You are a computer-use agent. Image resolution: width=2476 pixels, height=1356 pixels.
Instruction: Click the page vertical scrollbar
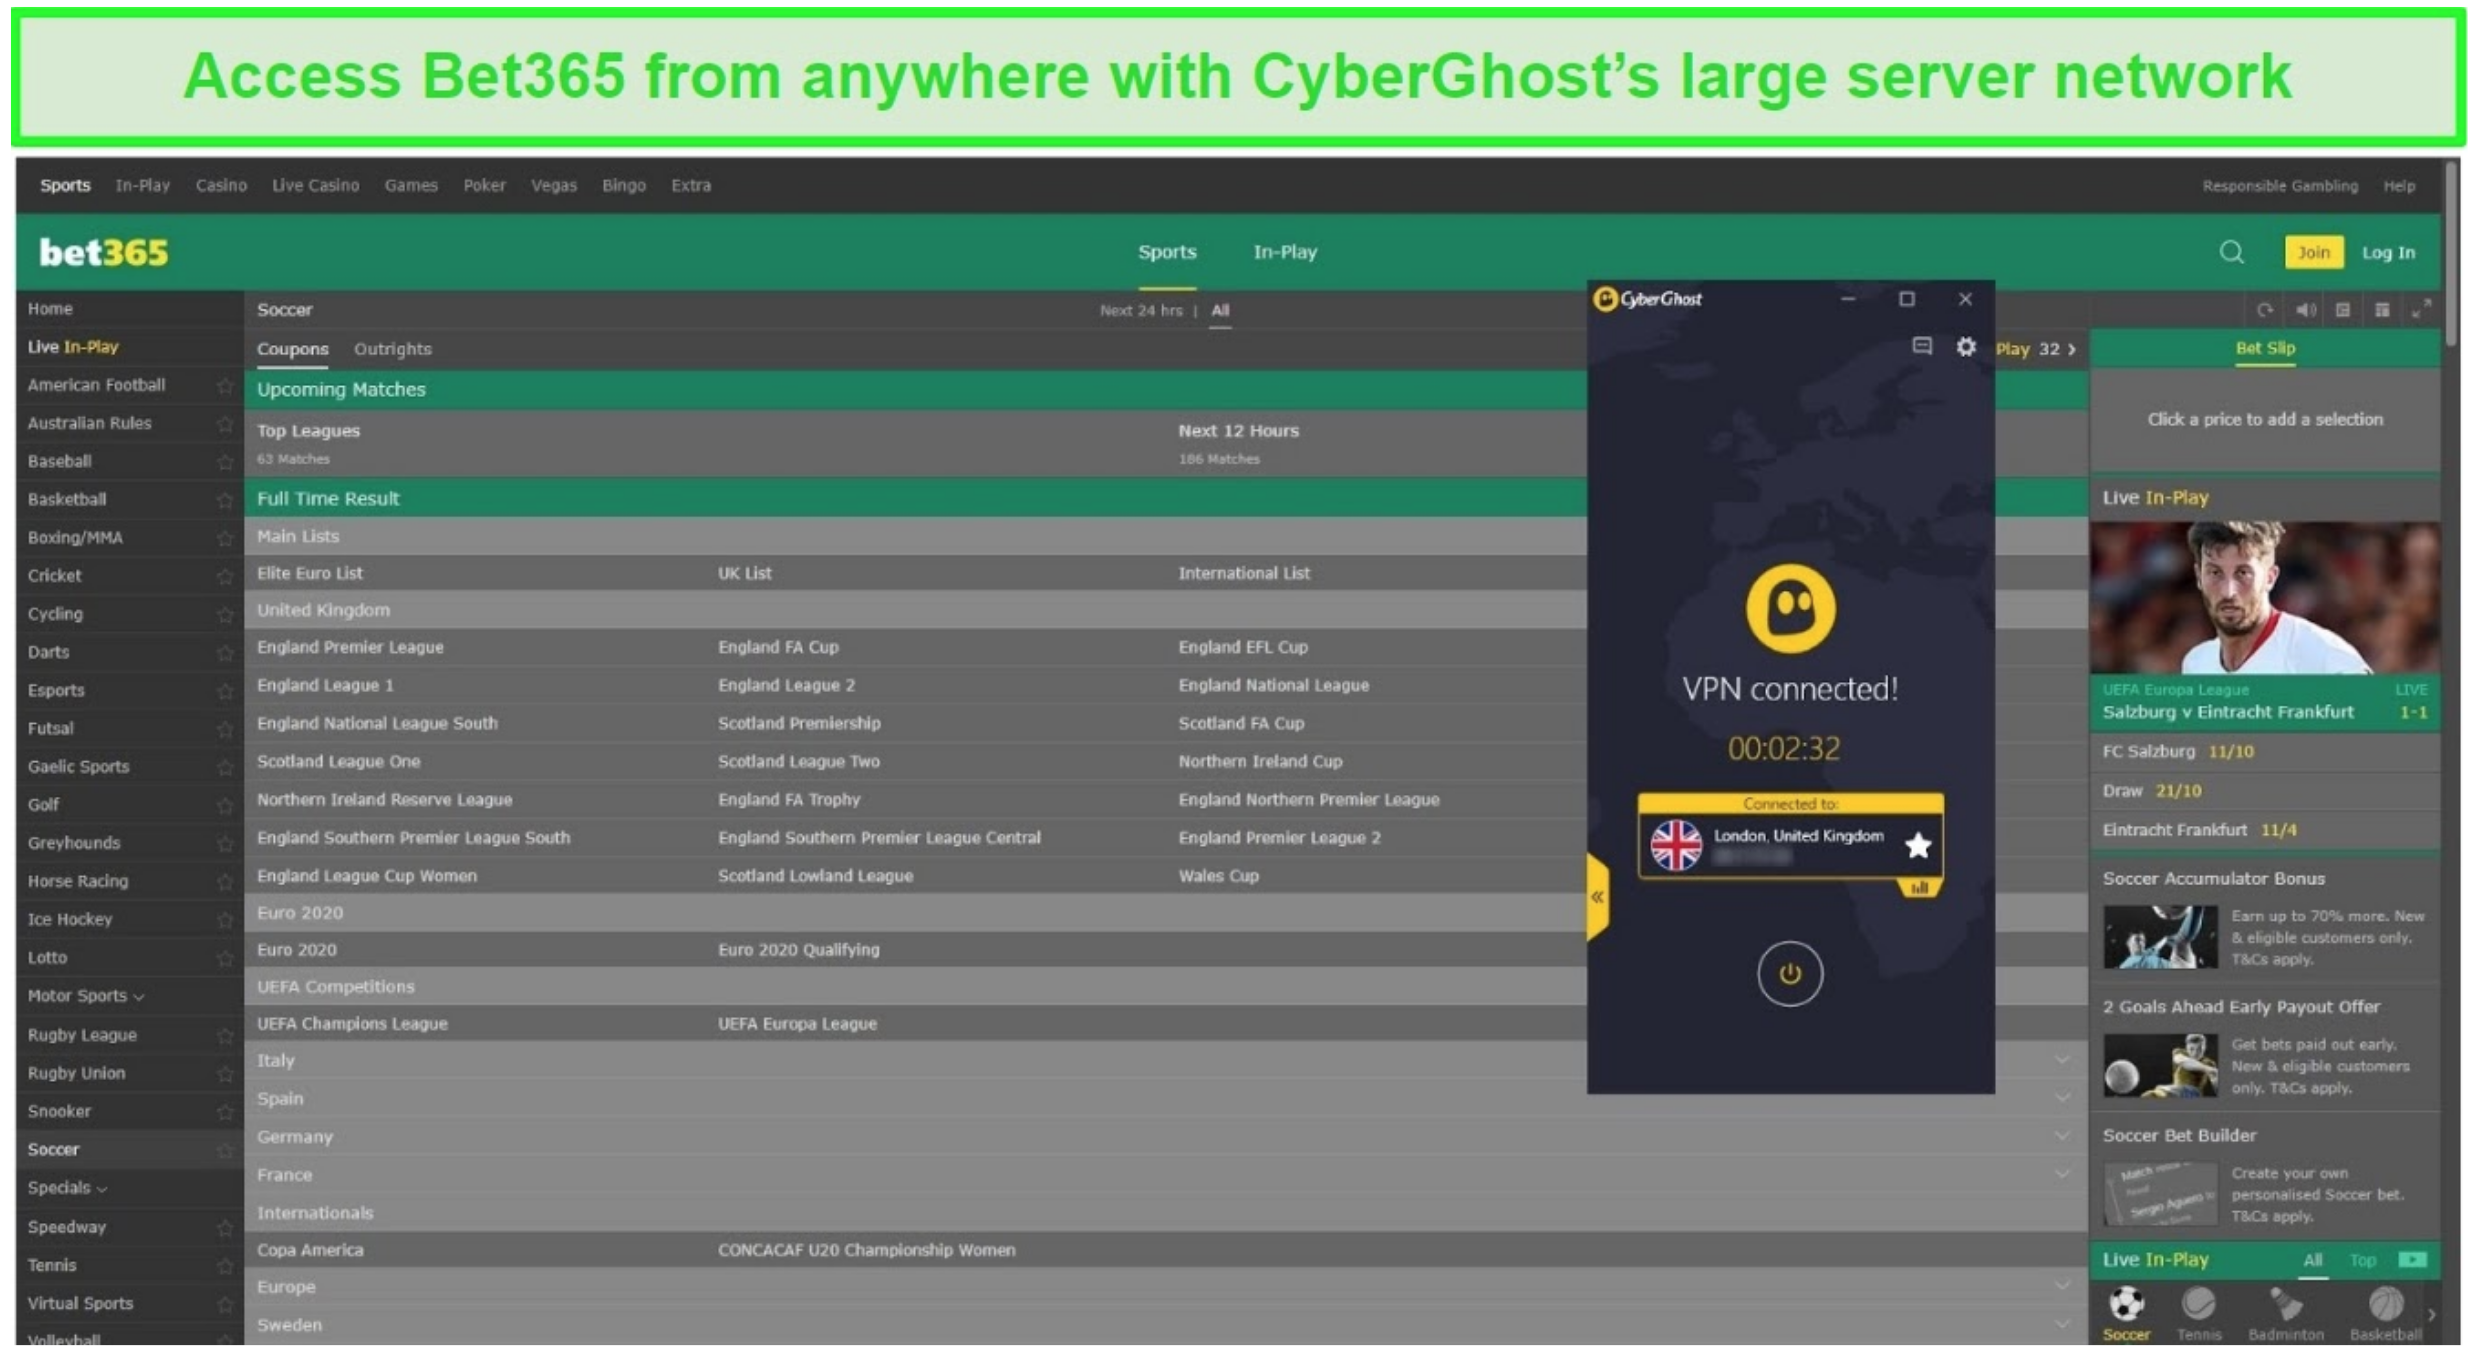[2452, 255]
